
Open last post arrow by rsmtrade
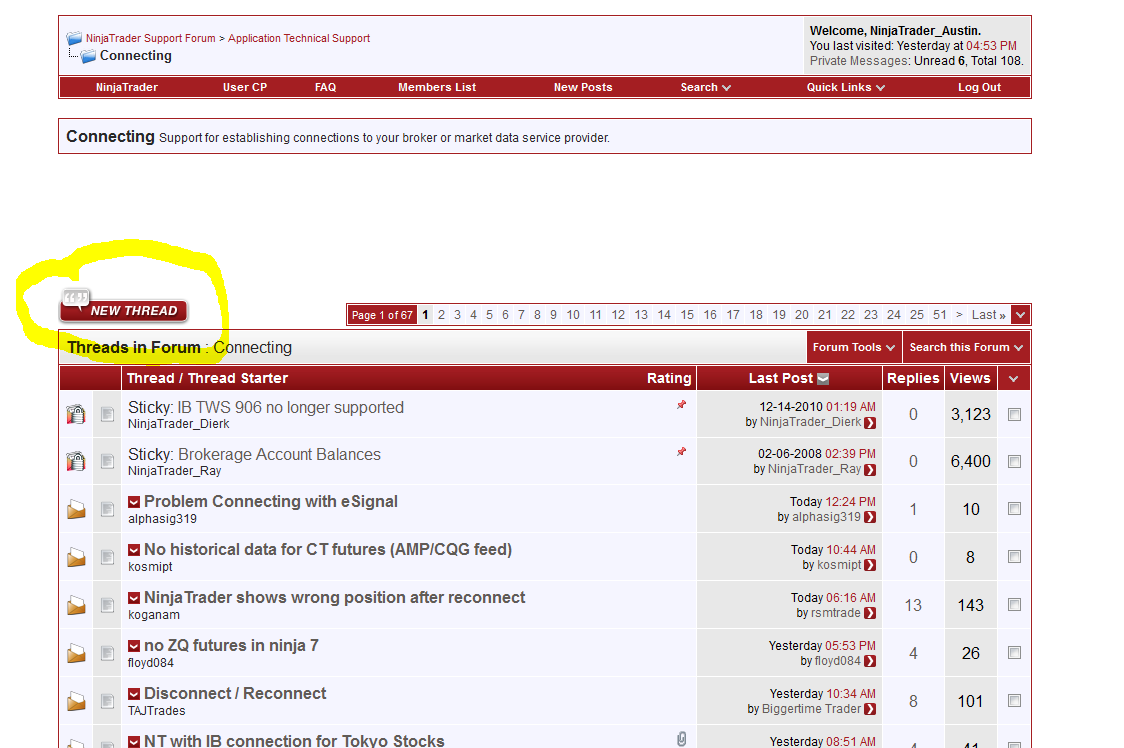(870, 613)
